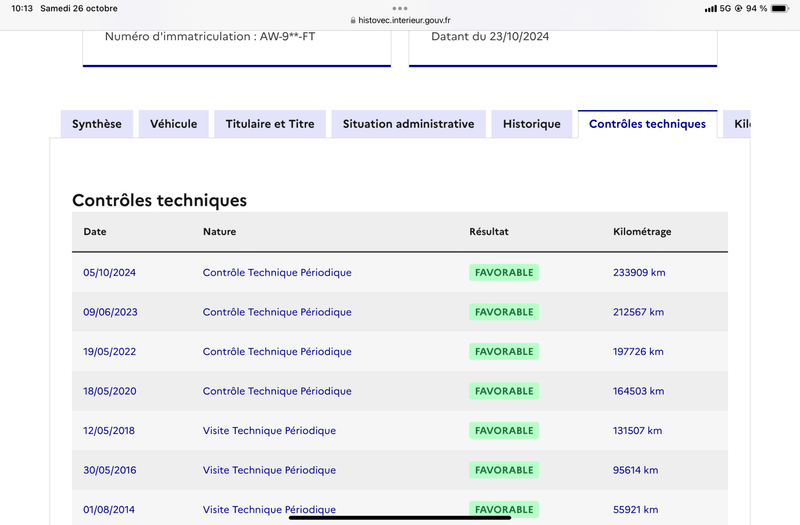Switch to the Véhicule tab

(173, 124)
